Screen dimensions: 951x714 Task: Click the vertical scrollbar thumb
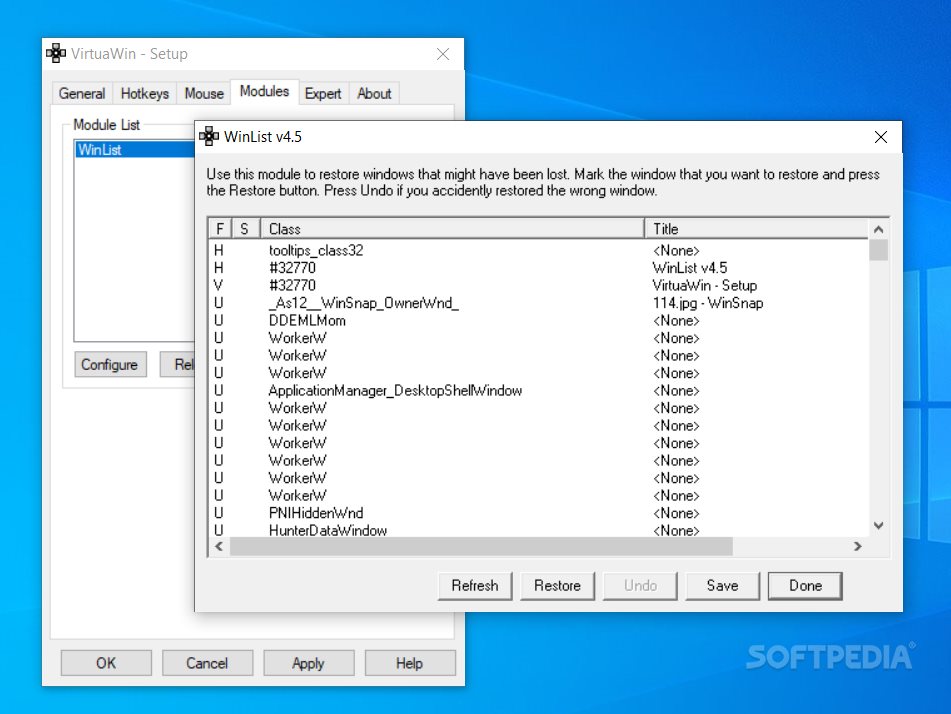878,250
